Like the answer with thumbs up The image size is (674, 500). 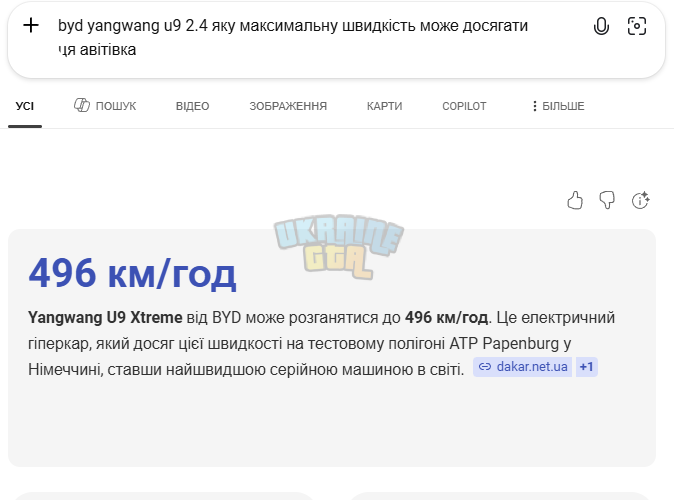pyautogui.click(x=575, y=200)
